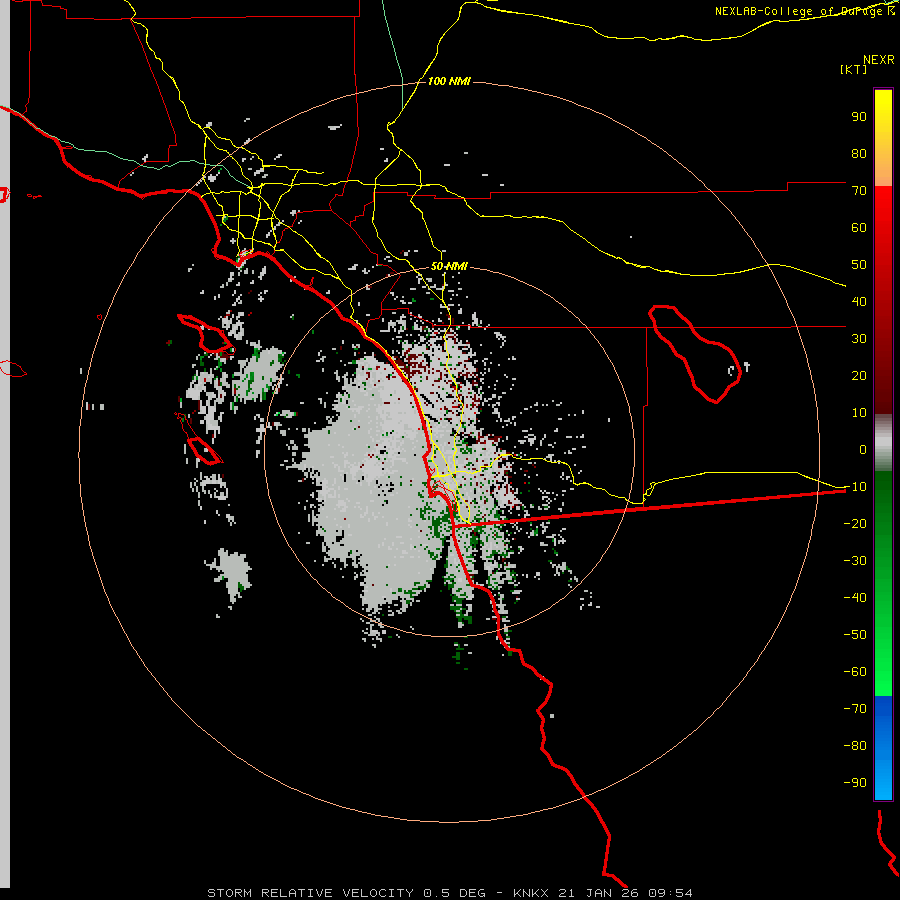Select the 100 NMI range ring label
Image resolution: width=900 pixels, height=900 pixels.
449,81
